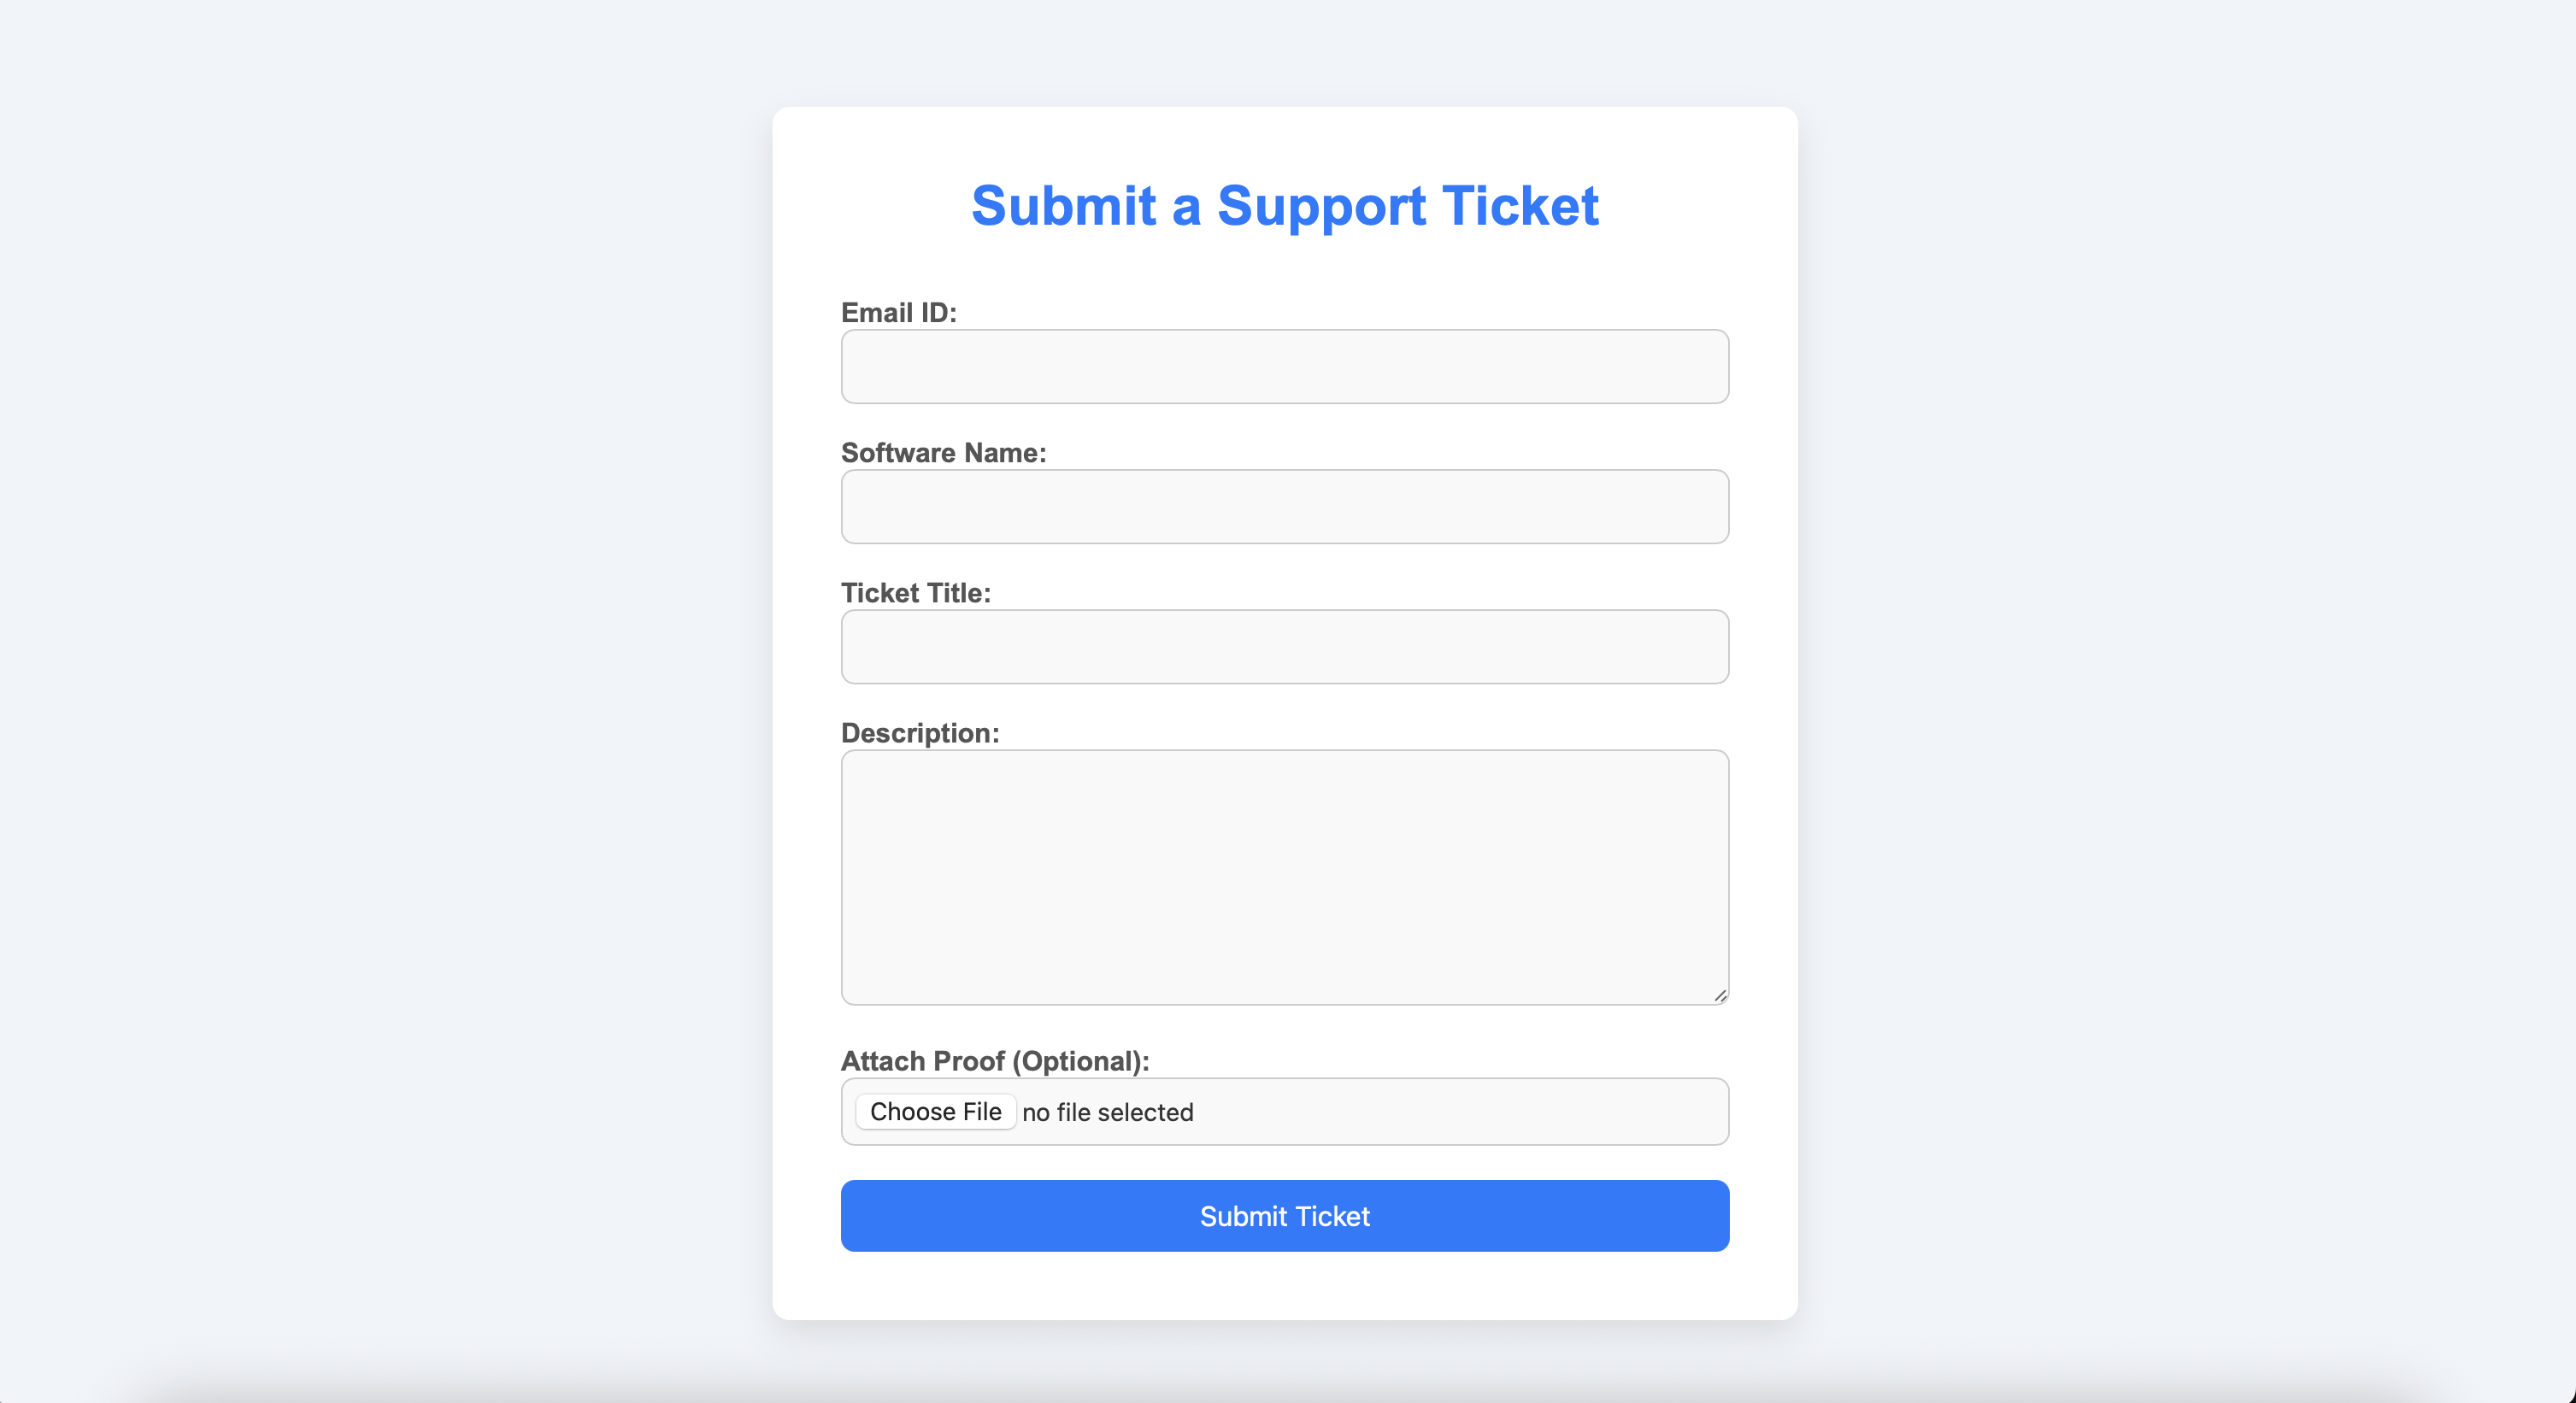2576x1403 pixels.
Task: Click the Description box resize handle
Action: click(1720, 996)
